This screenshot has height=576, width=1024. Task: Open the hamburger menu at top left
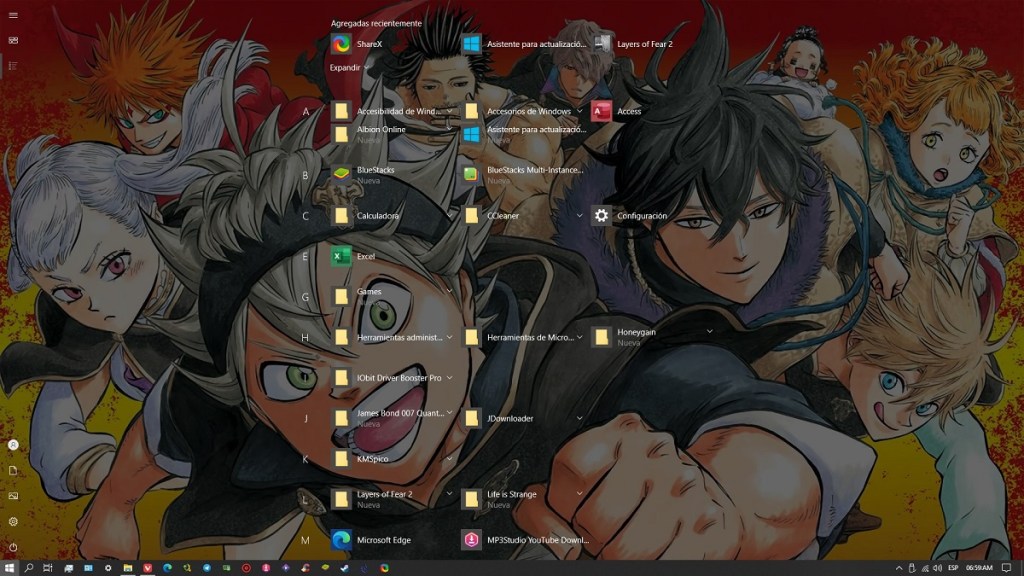pyautogui.click(x=13, y=15)
